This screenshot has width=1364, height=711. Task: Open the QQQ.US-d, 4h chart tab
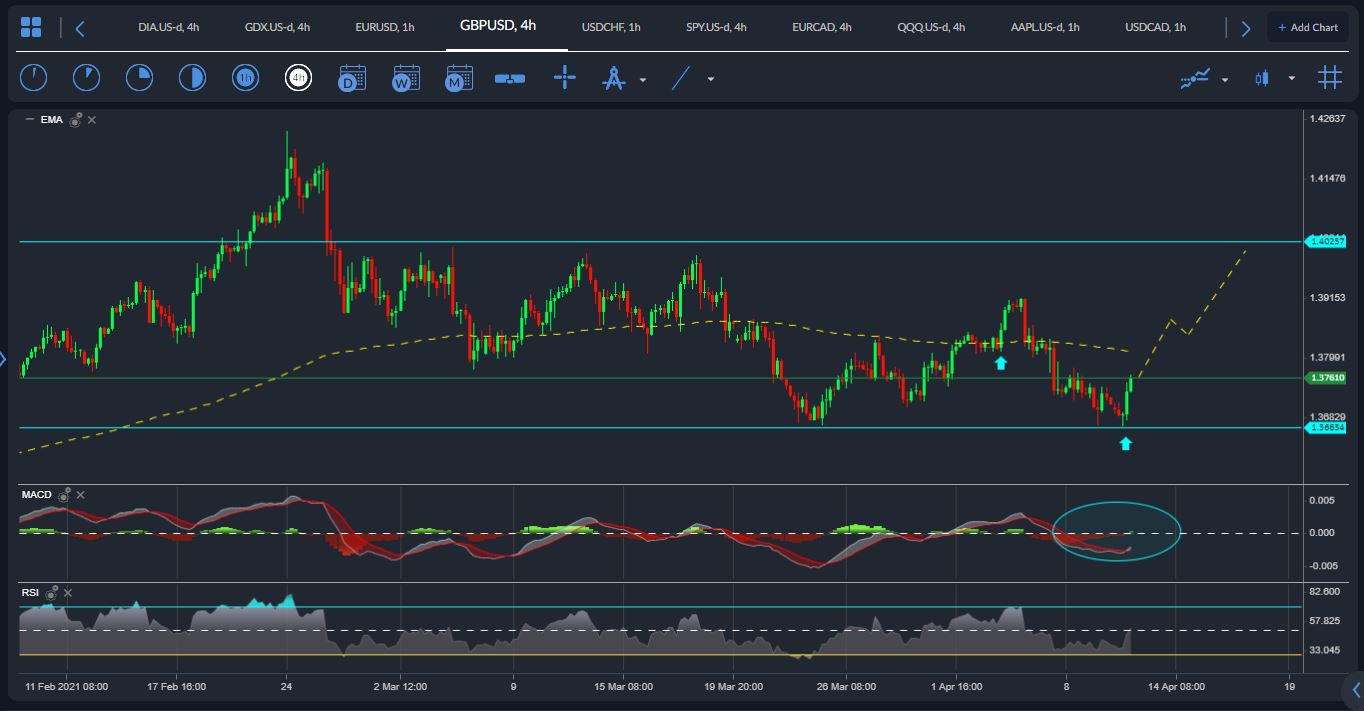931,27
